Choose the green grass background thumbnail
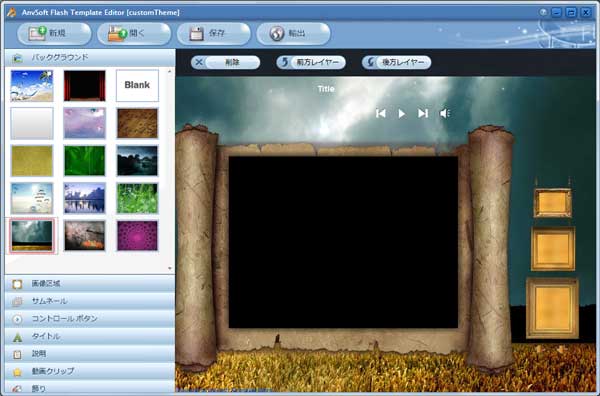Screen dimensions: 600x396 tap(137, 198)
